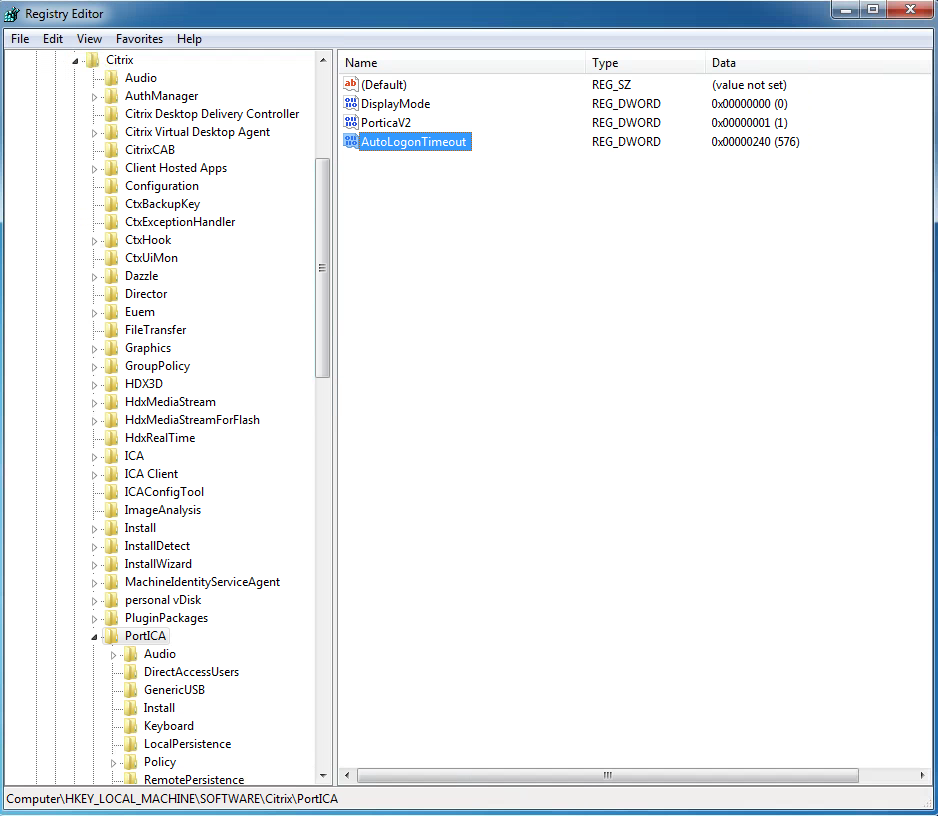Click the CtxHook folder icon
The width and height of the screenshot is (938, 816).
111,240
